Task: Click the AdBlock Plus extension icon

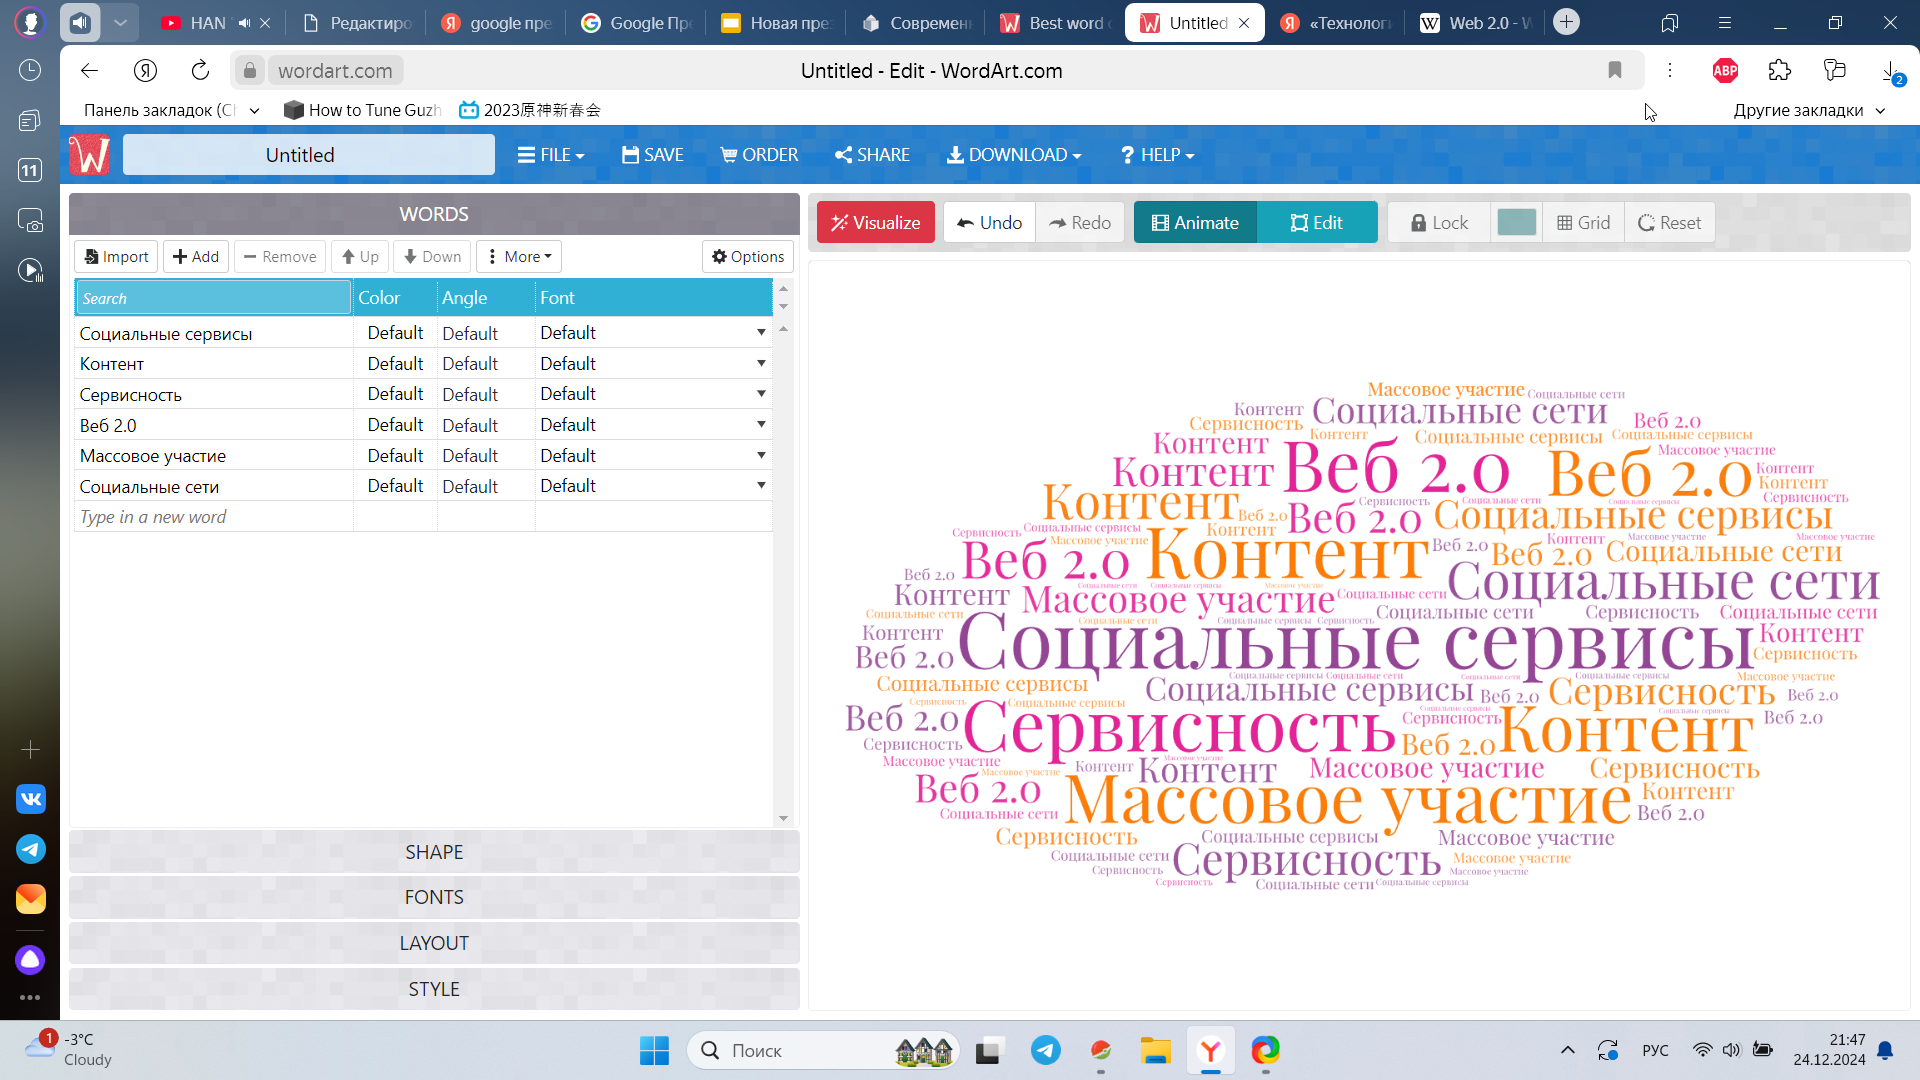Action: 1725,70
